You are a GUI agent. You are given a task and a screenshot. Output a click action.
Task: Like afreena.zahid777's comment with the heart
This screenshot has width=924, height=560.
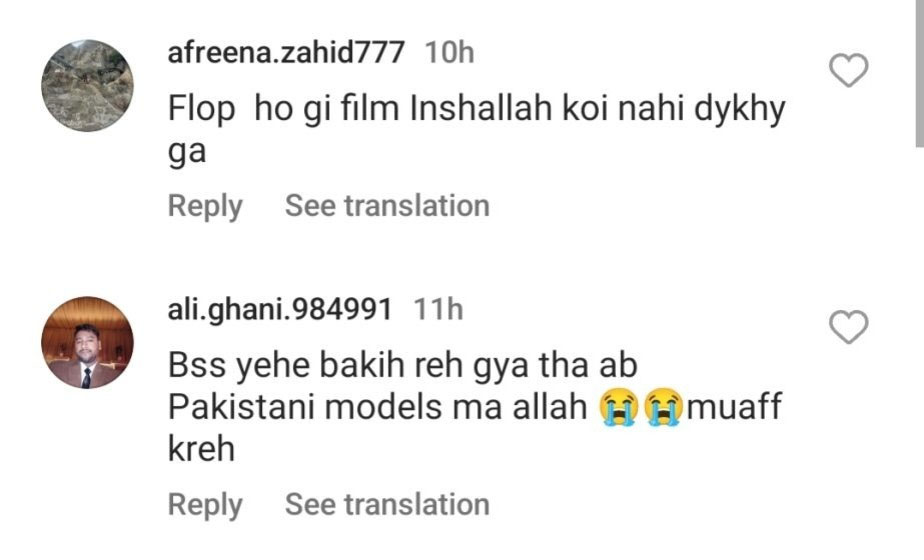click(850, 71)
